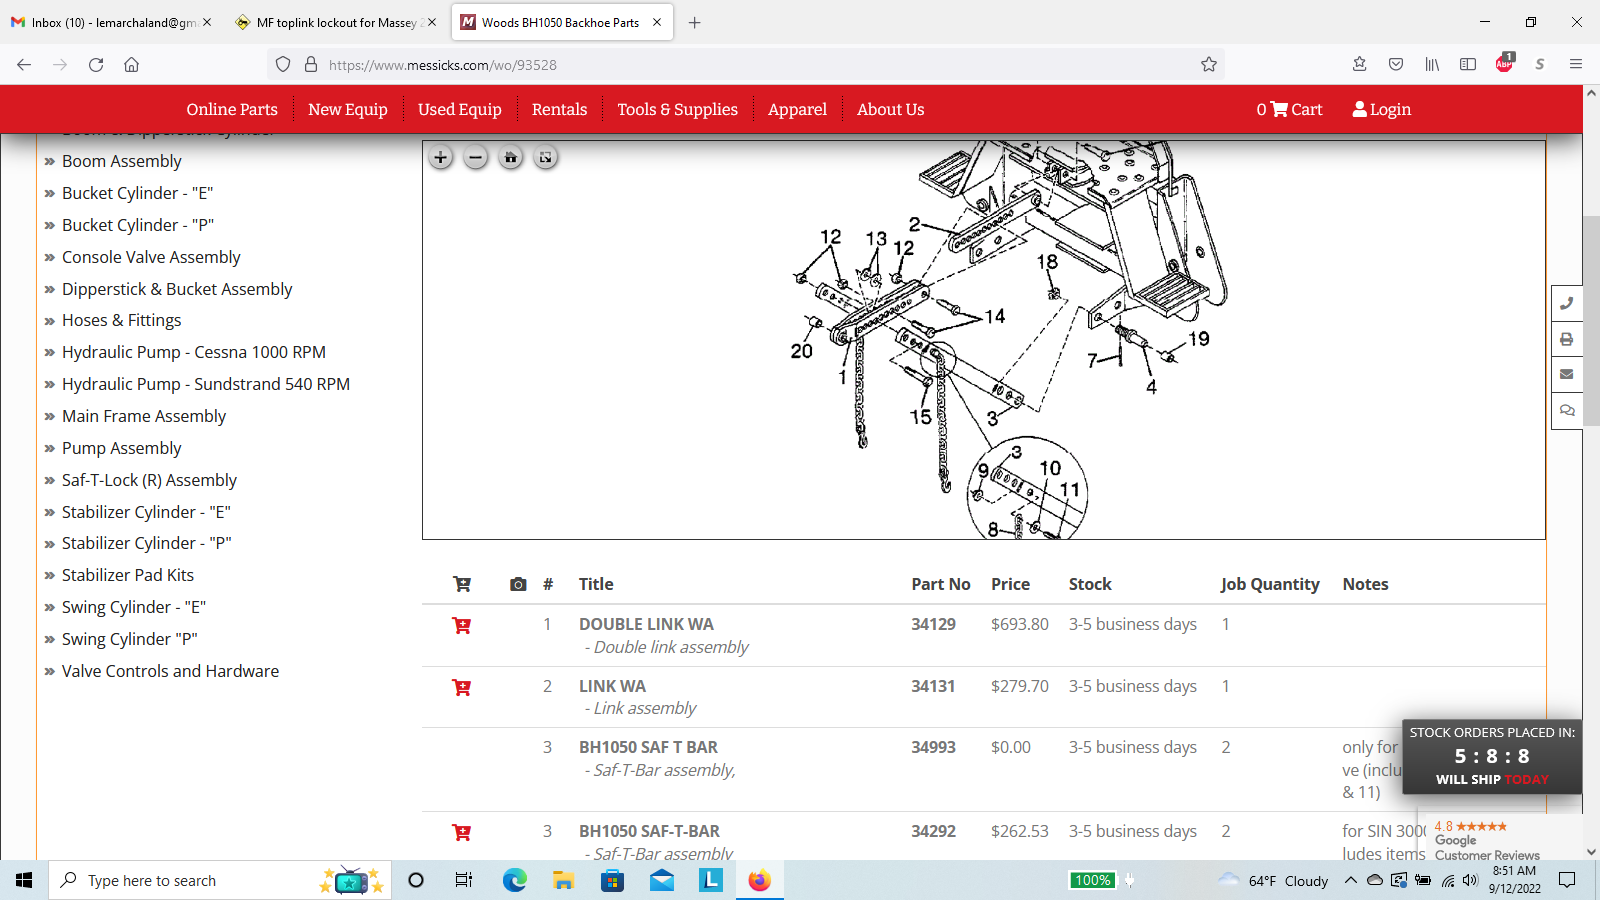Open Bucket Cylinder - "E" link
Screen dimensions: 1600x900
[x=138, y=193]
